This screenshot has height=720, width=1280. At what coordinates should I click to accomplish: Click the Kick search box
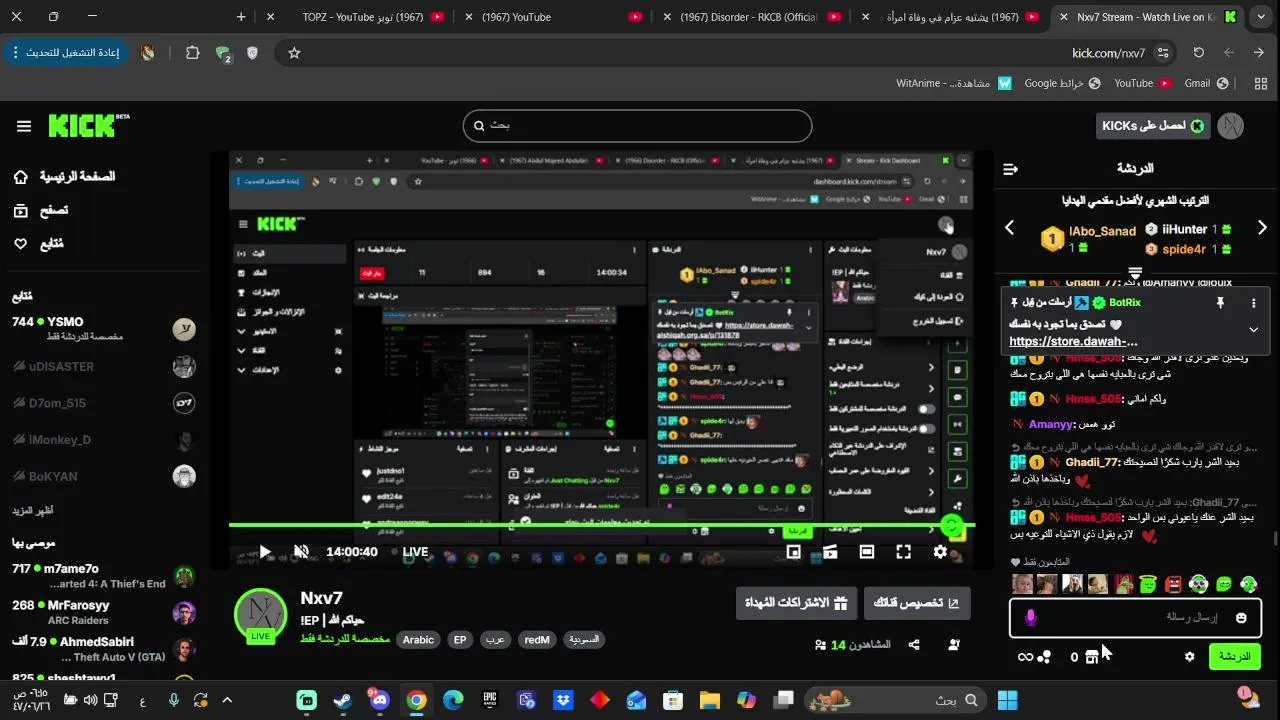[637, 126]
